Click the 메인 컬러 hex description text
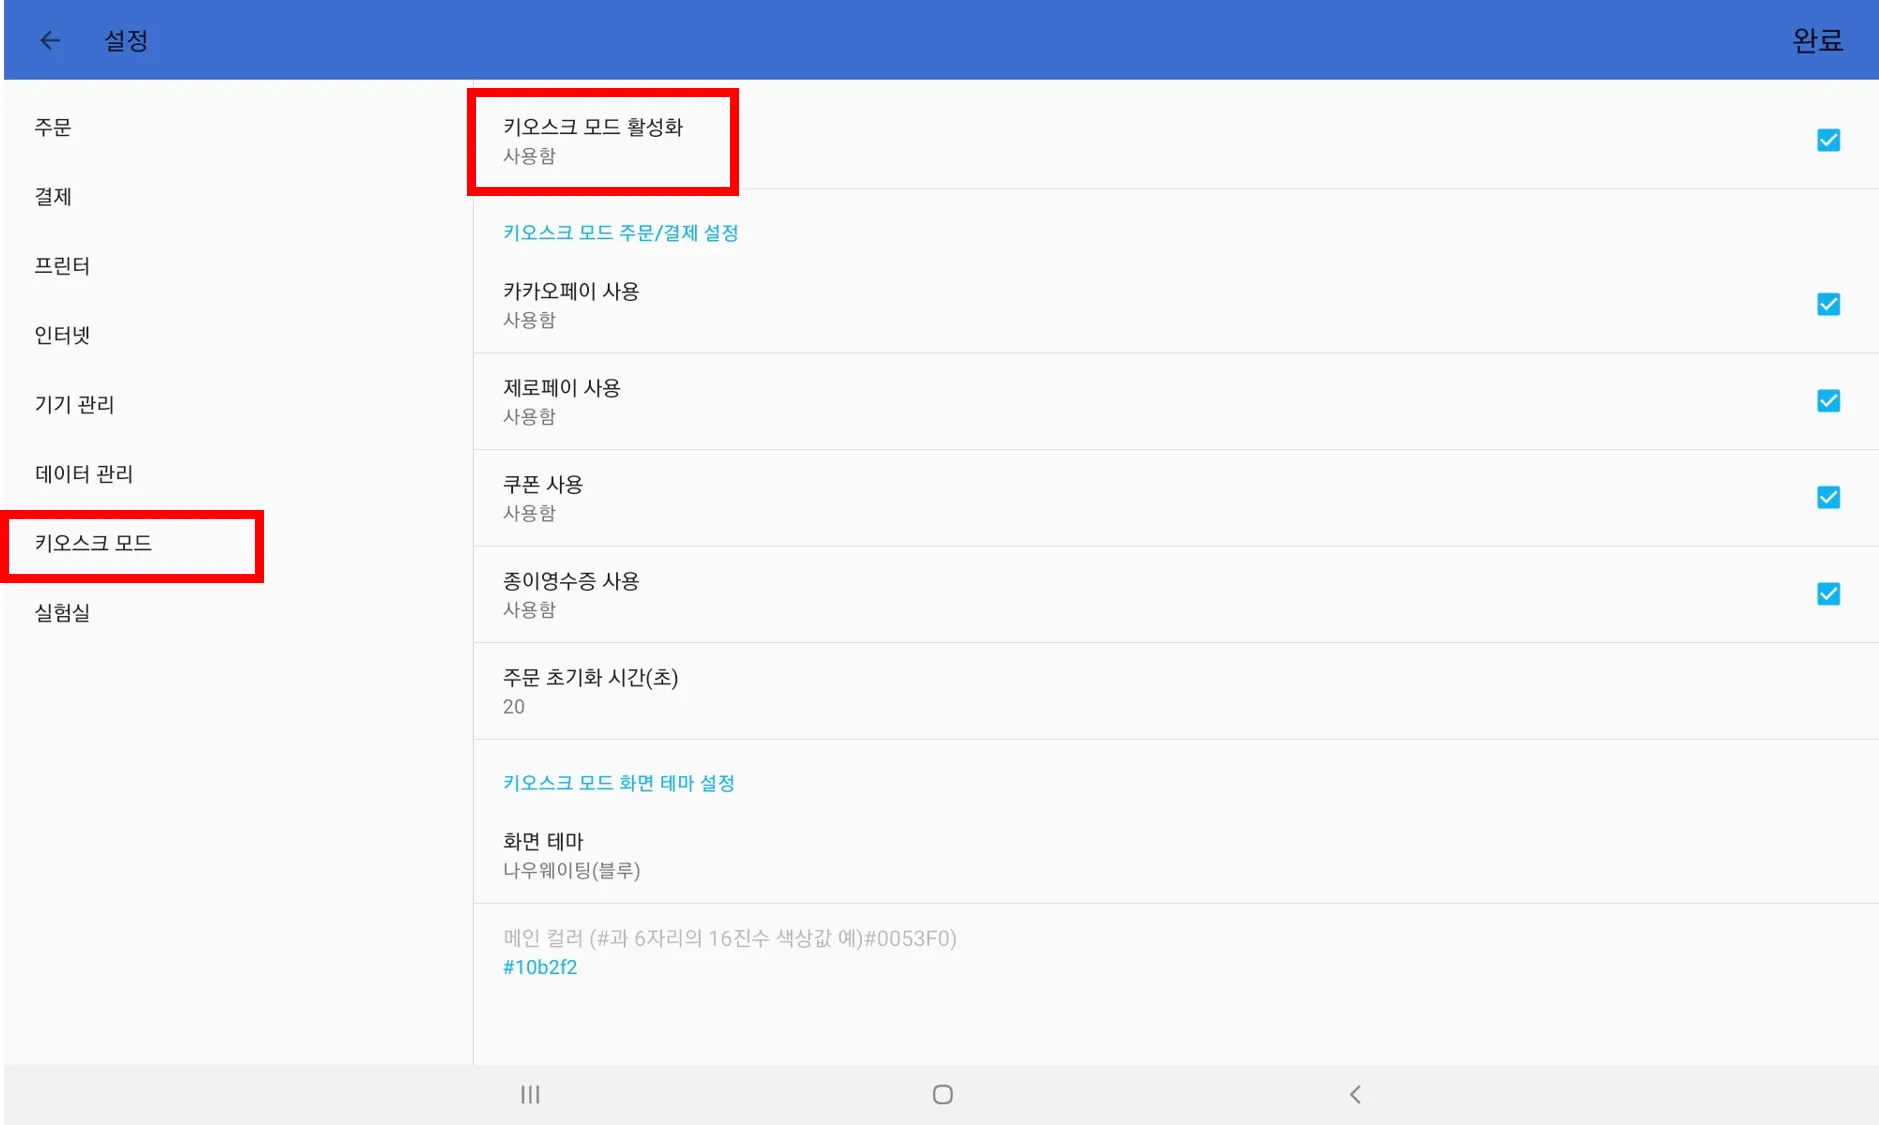The height and width of the screenshot is (1125, 1879). pos(729,938)
